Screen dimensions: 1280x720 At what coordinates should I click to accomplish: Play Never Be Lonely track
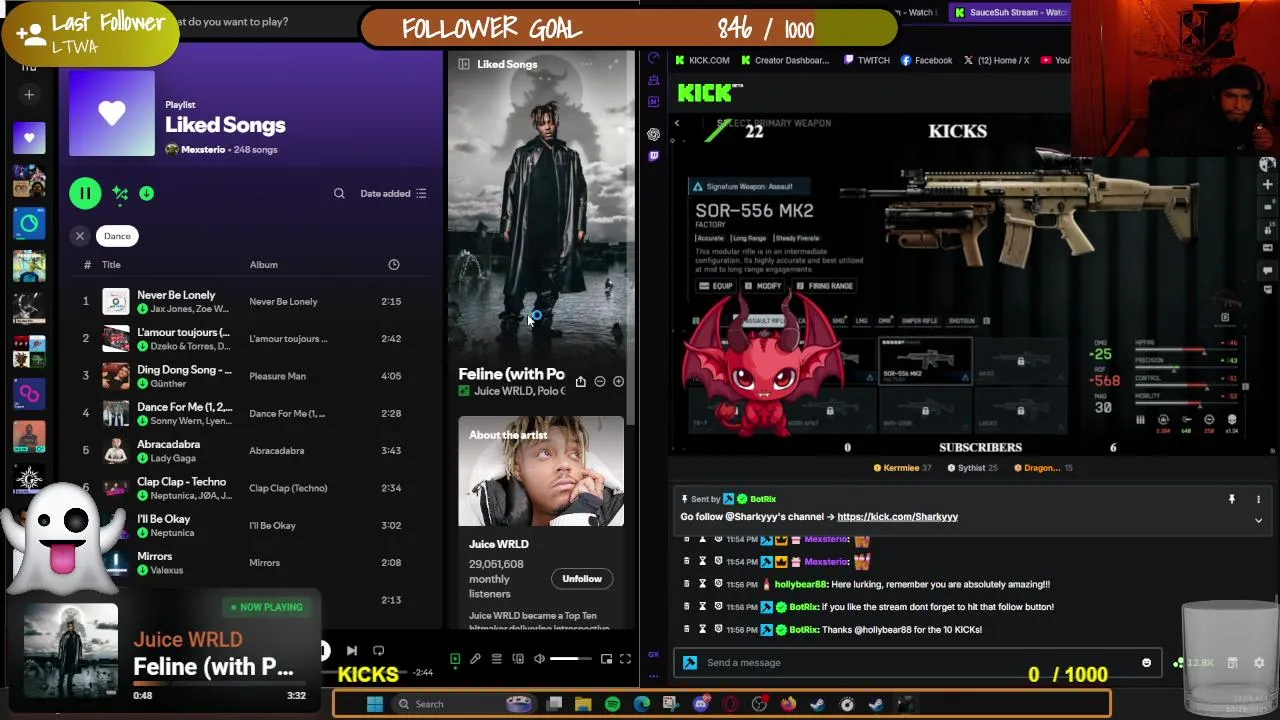click(x=250, y=301)
